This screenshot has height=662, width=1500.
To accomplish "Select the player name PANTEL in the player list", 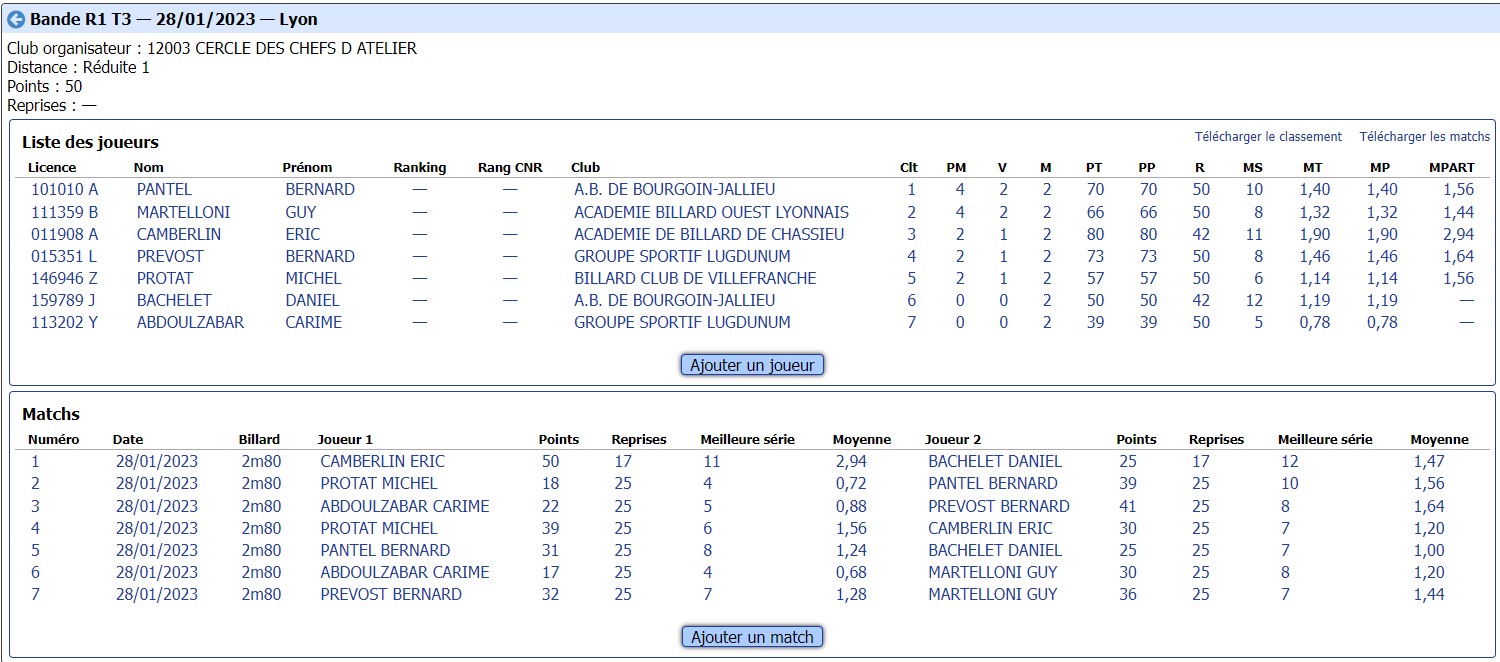I will [164, 190].
